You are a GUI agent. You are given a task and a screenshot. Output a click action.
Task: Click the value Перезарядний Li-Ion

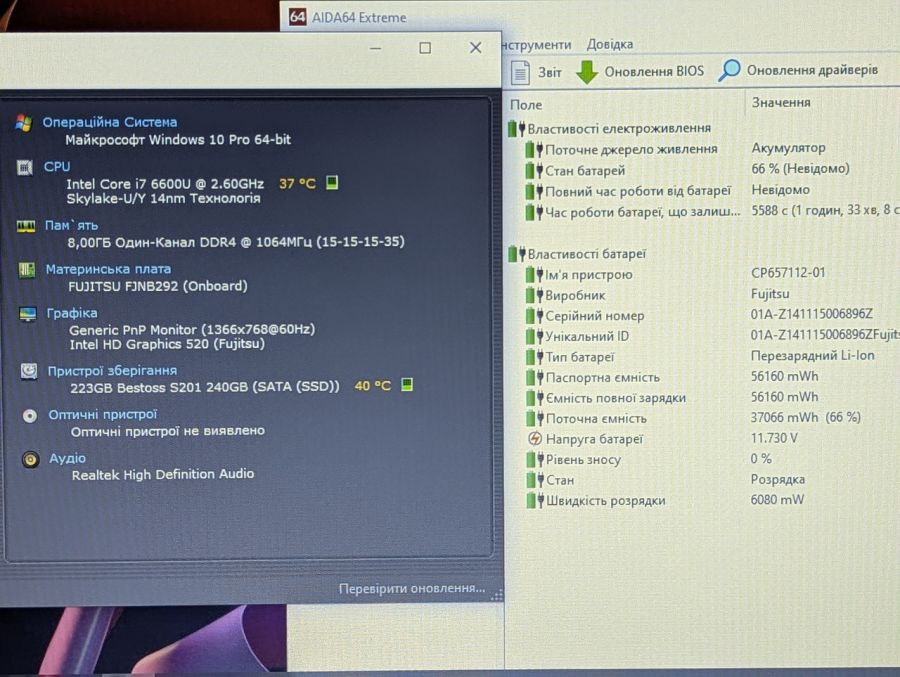click(812, 355)
